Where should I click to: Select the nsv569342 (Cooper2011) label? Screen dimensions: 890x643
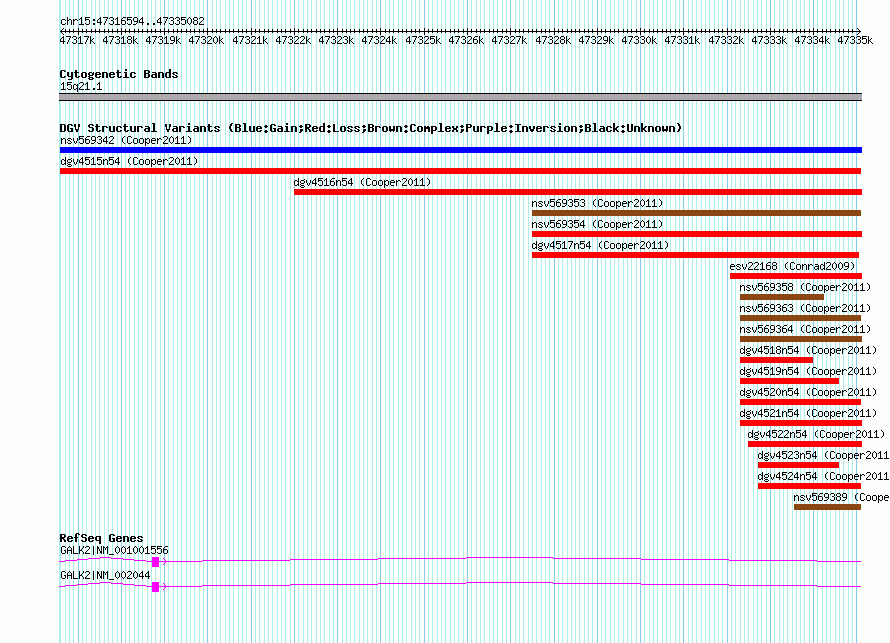[126, 140]
